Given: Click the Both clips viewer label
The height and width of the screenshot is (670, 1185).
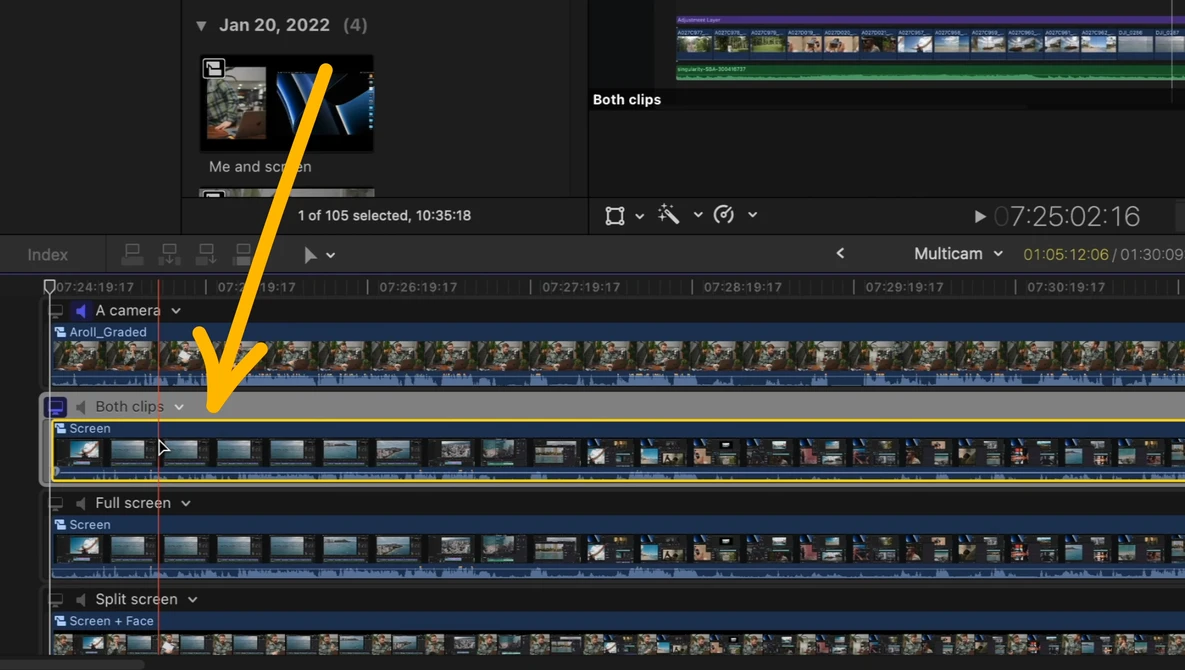Looking at the screenshot, I should 627,100.
